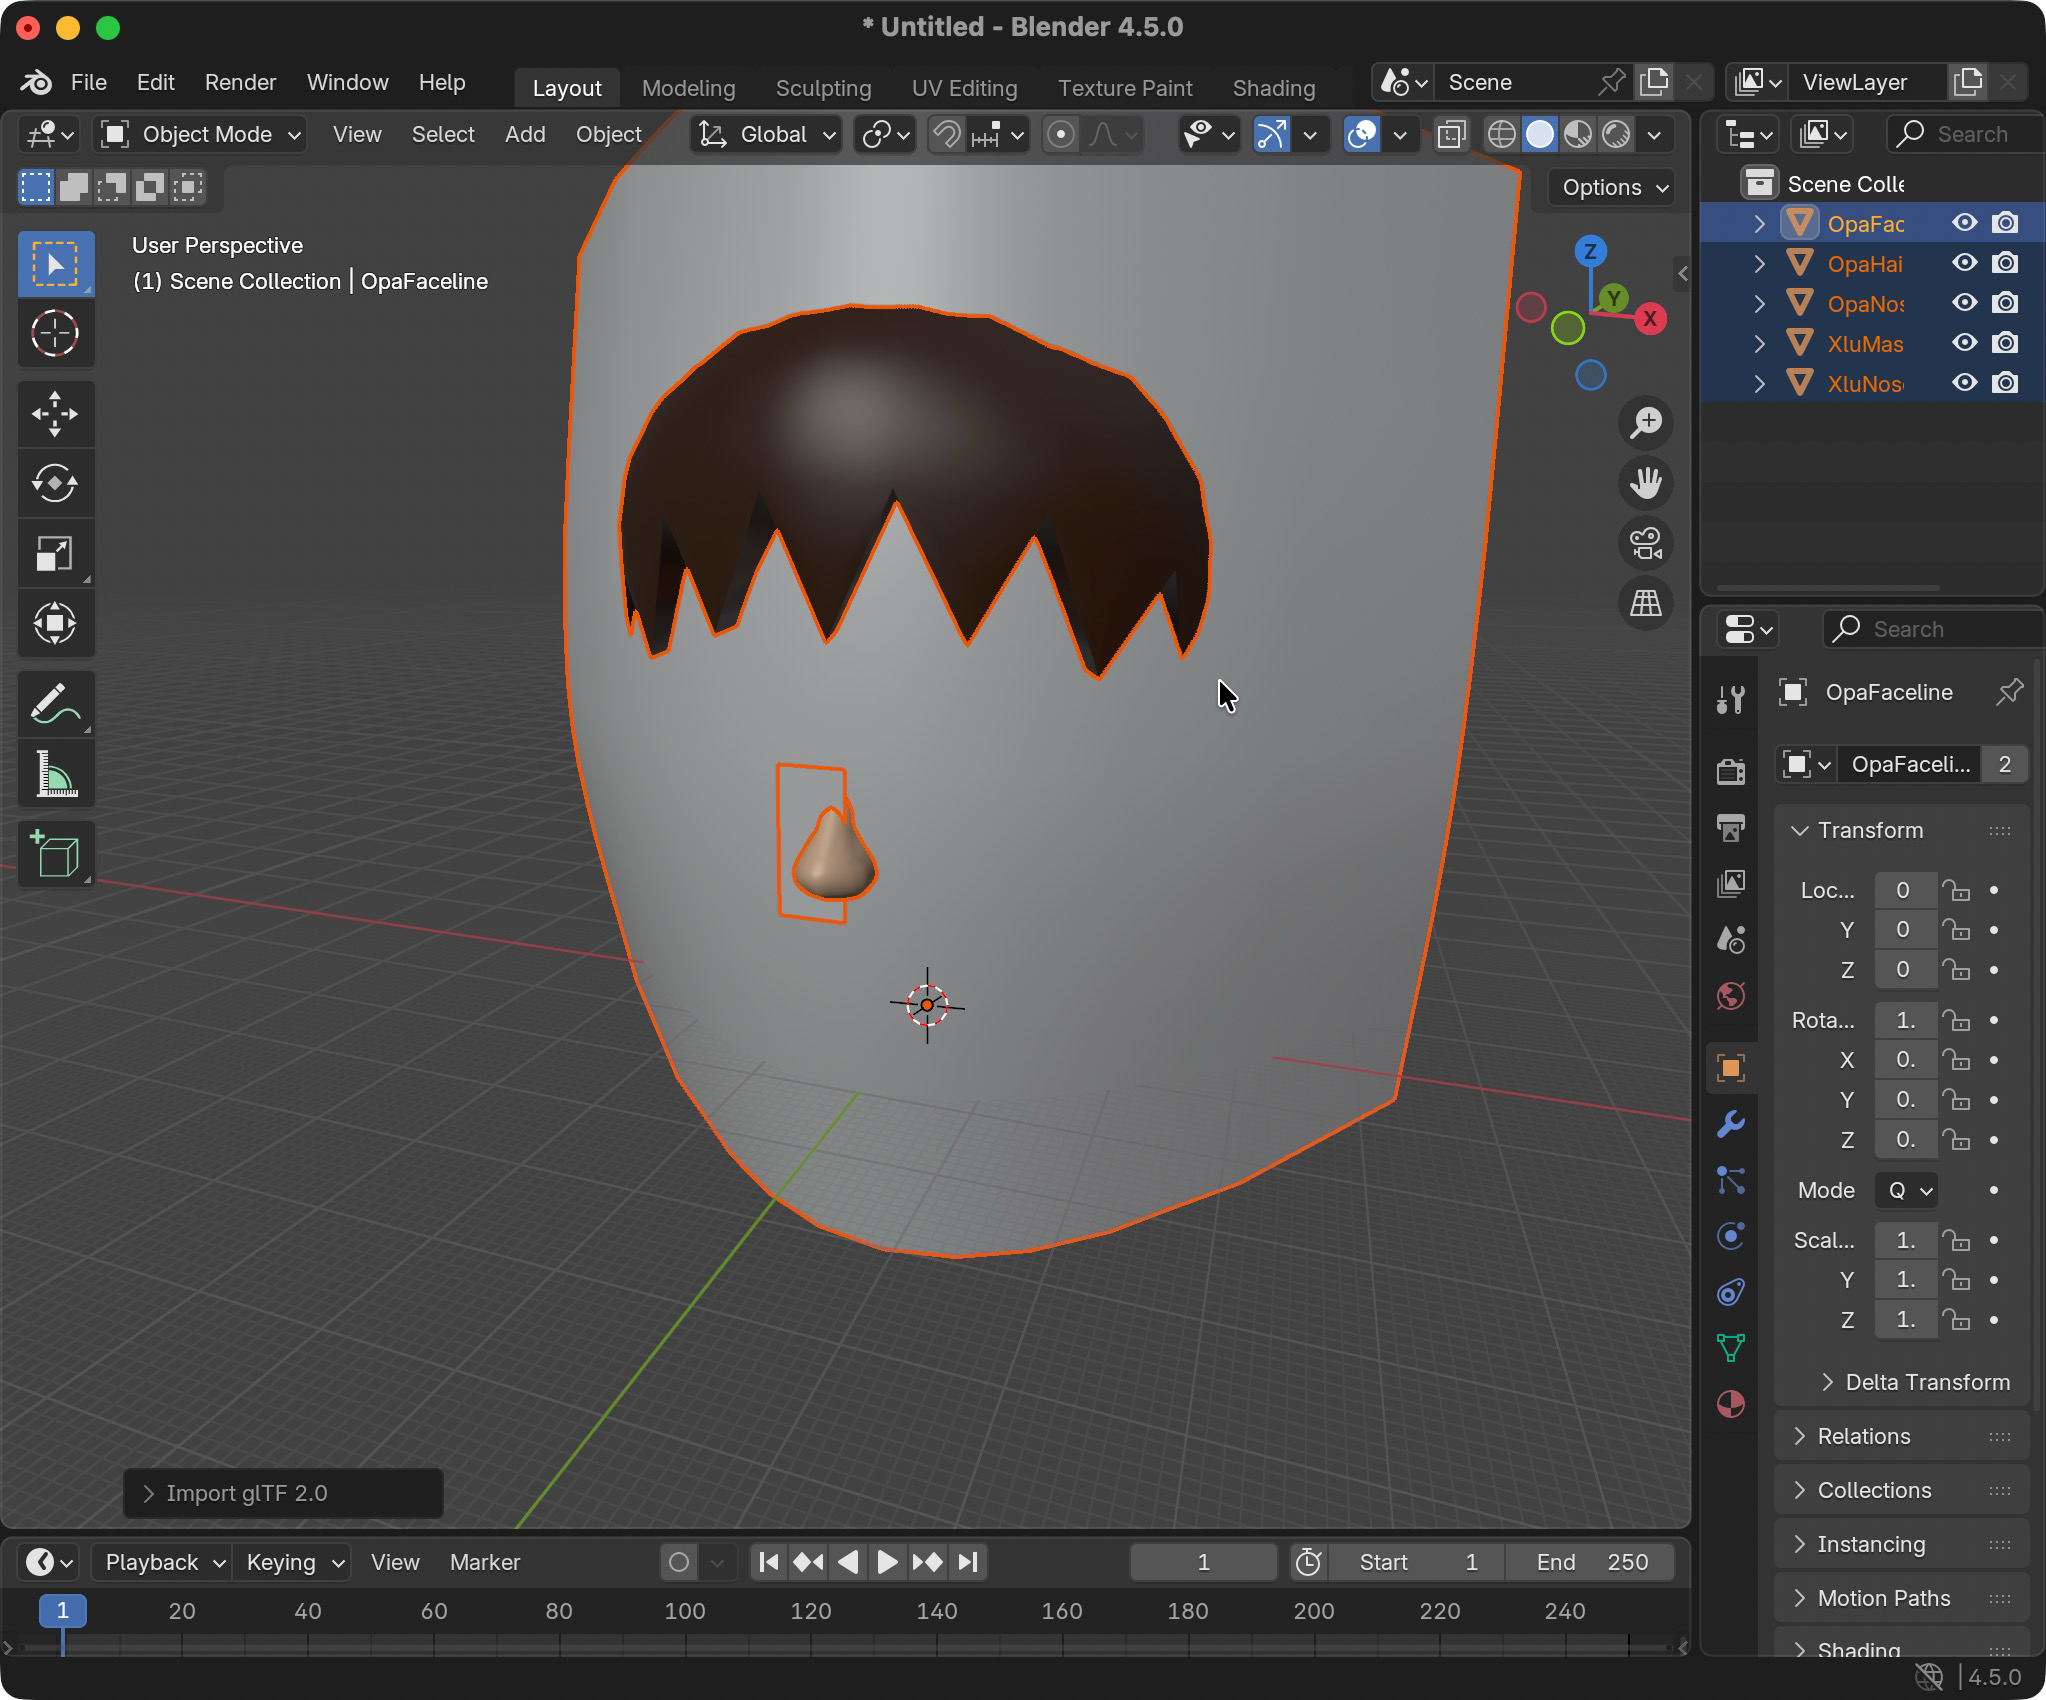Viewport: 2046px width, 1700px height.
Task: Click the Add Cube tool
Action: 55,855
